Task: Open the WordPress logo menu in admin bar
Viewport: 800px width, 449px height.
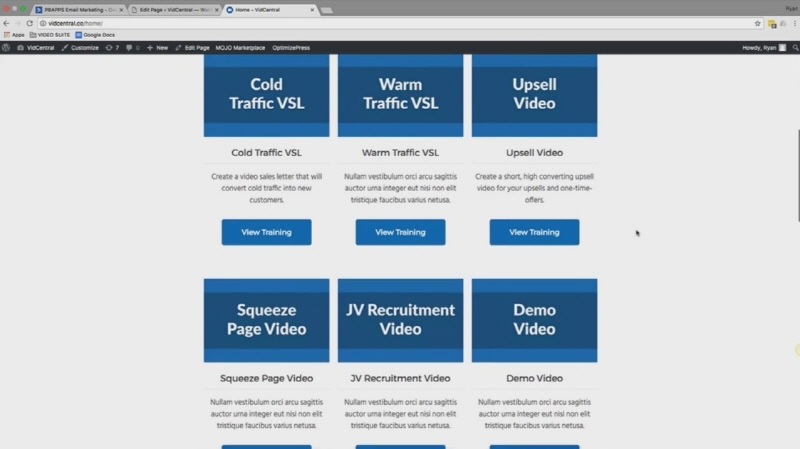Action: coord(6,47)
